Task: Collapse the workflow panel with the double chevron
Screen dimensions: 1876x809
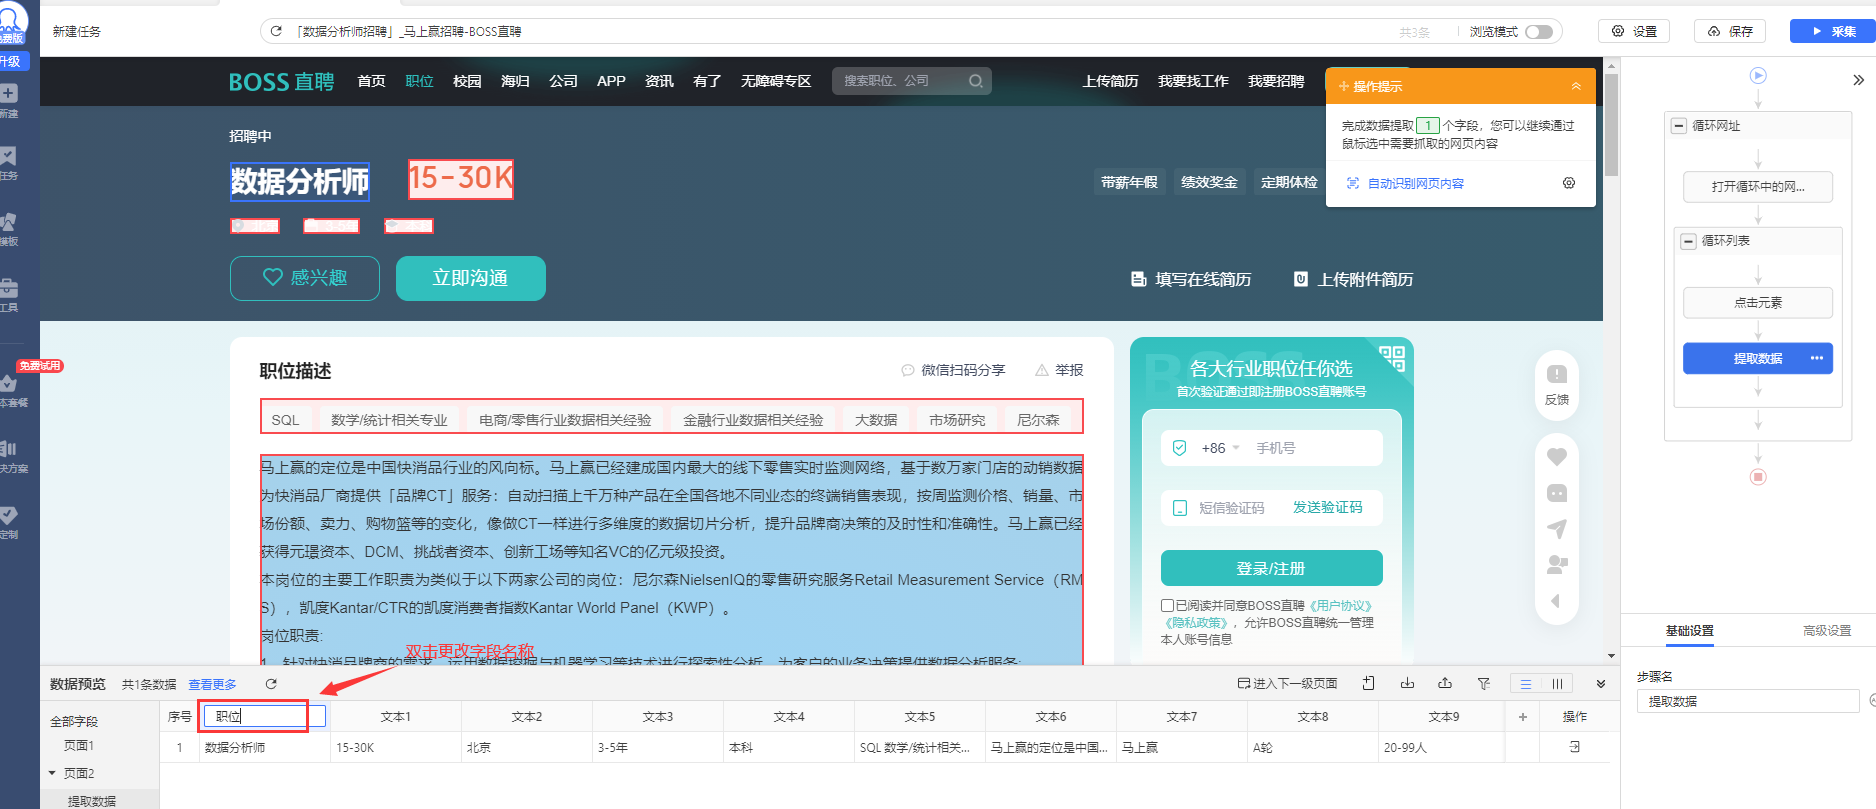Action: pyautogui.click(x=1858, y=80)
